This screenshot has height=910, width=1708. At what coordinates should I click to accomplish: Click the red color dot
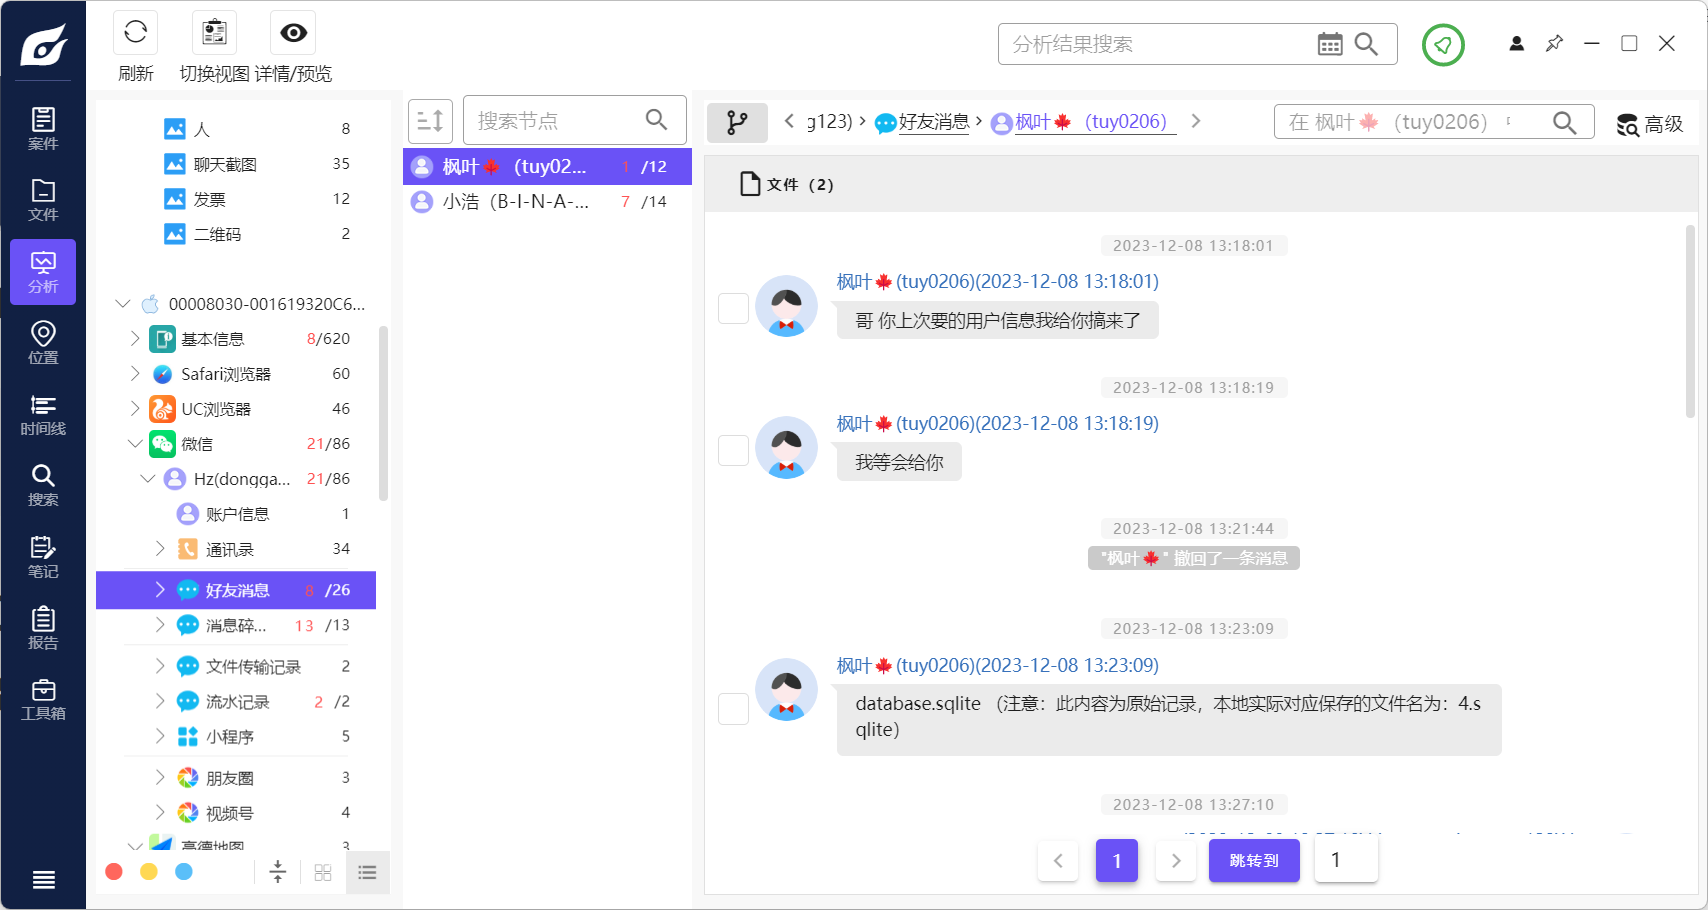tap(114, 872)
